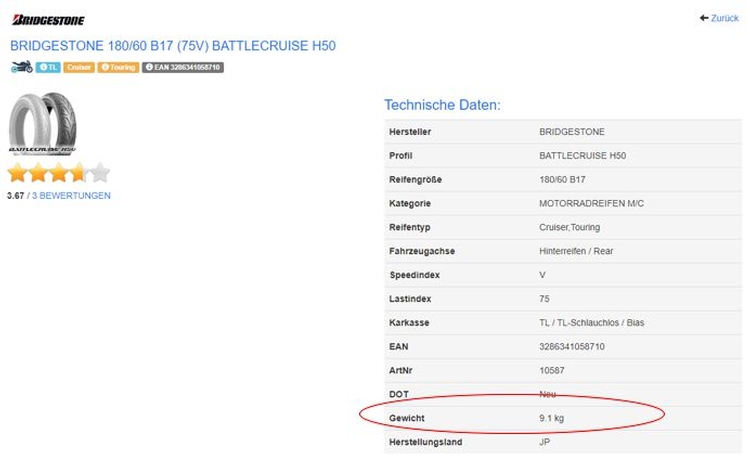Click the Technische Daten heading
The width and height of the screenshot is (750, 461).
coord(442,105)
